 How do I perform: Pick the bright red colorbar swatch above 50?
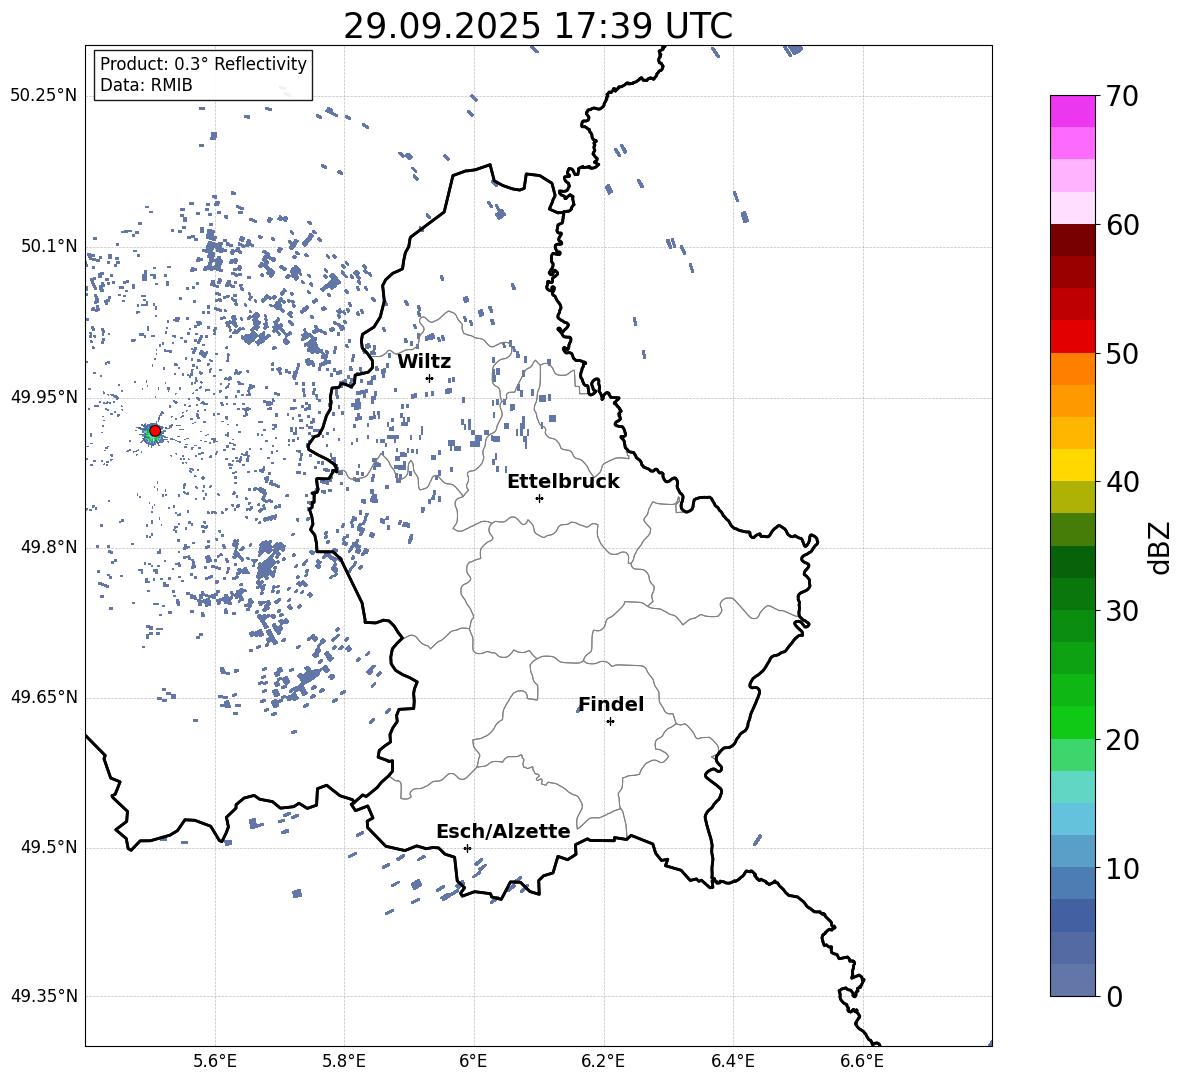(1073, 337)
